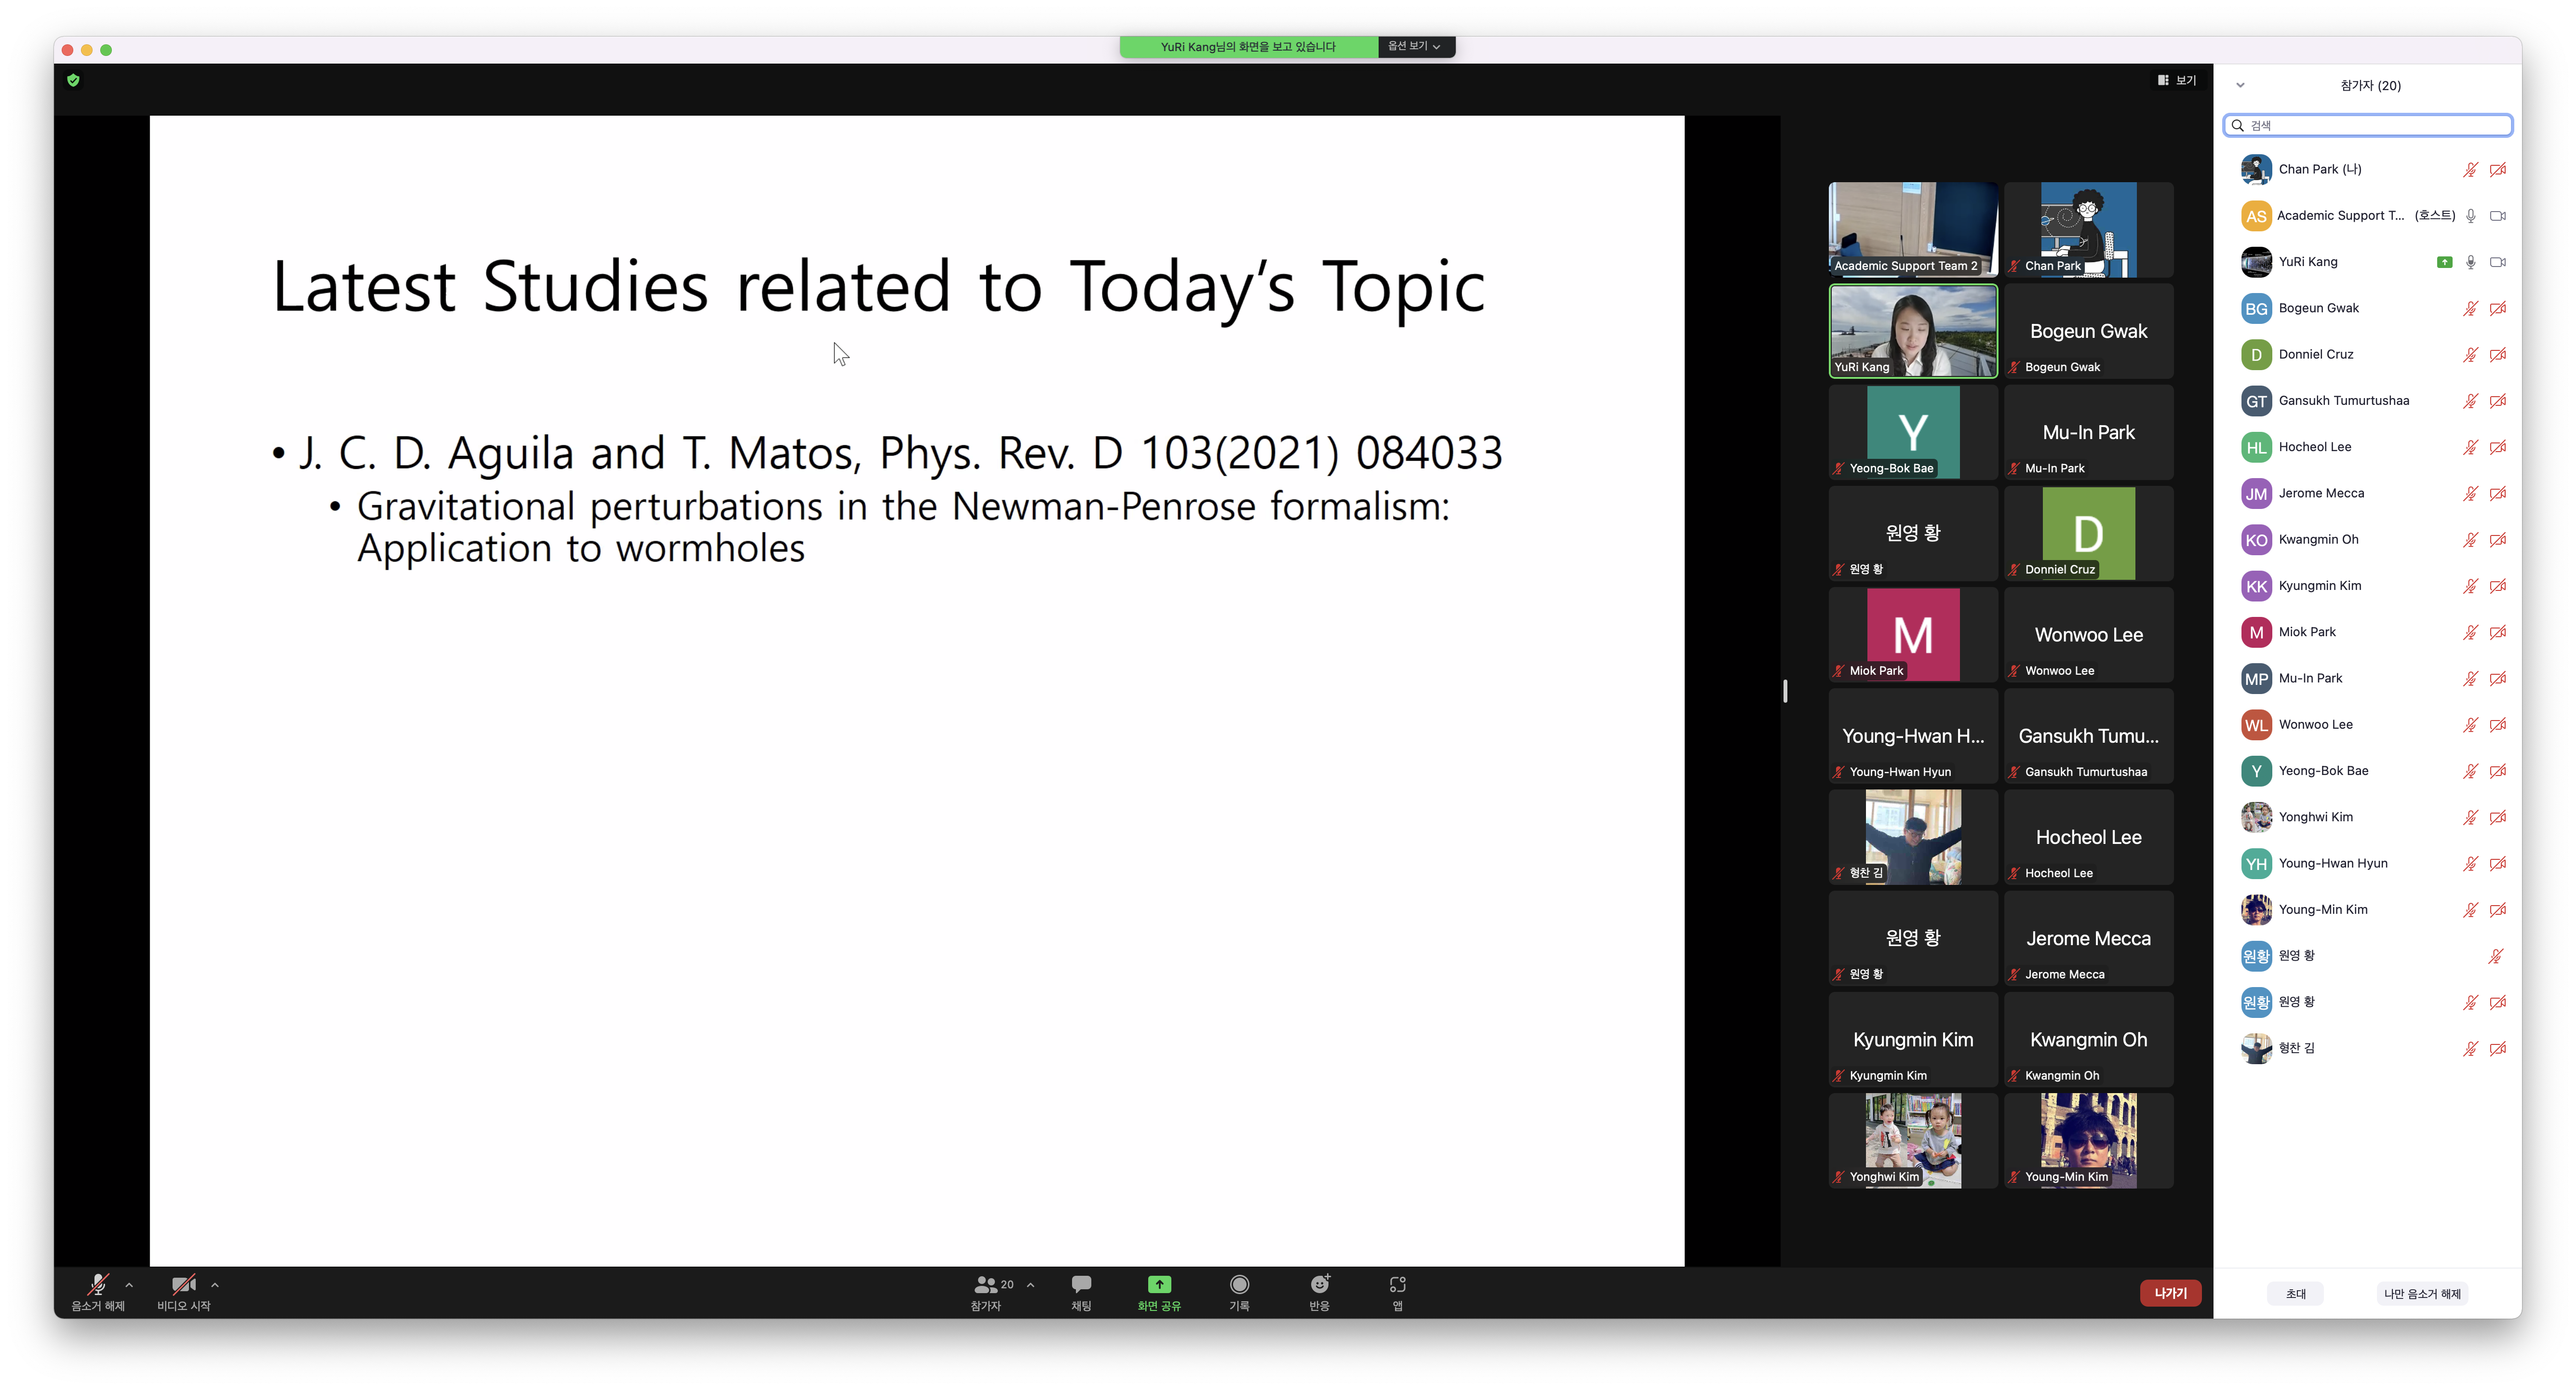Image resolution: width=2576 pixels, height=1390 pixels.
Task: Collapse participants panel with top chevron
Action: click(x=2240, y=85)
